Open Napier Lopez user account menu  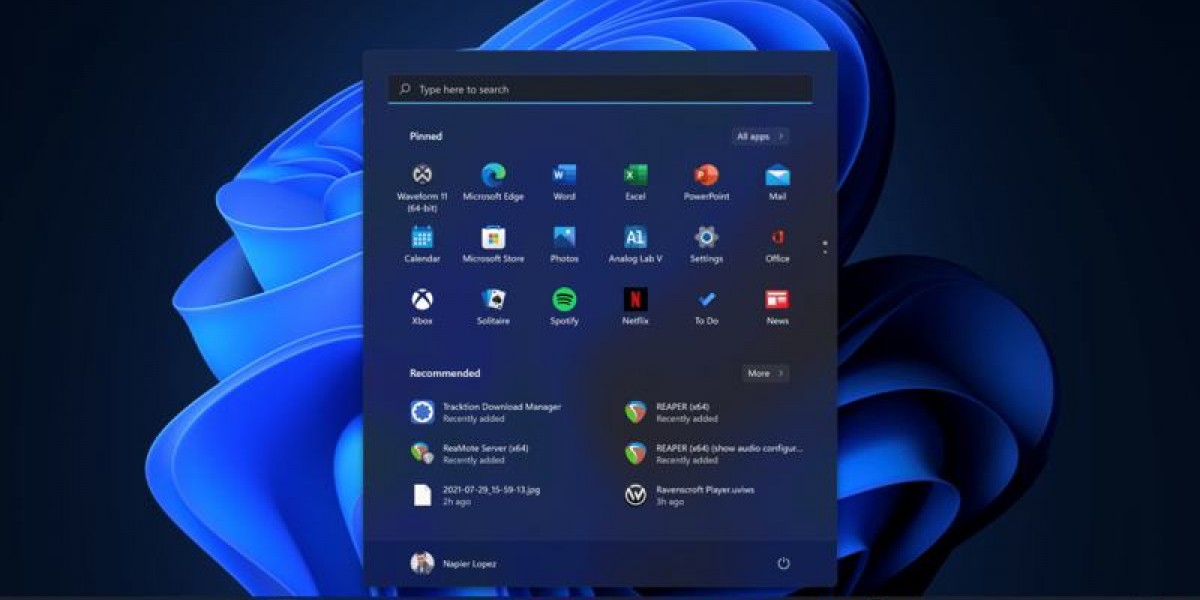pos(453,563)
